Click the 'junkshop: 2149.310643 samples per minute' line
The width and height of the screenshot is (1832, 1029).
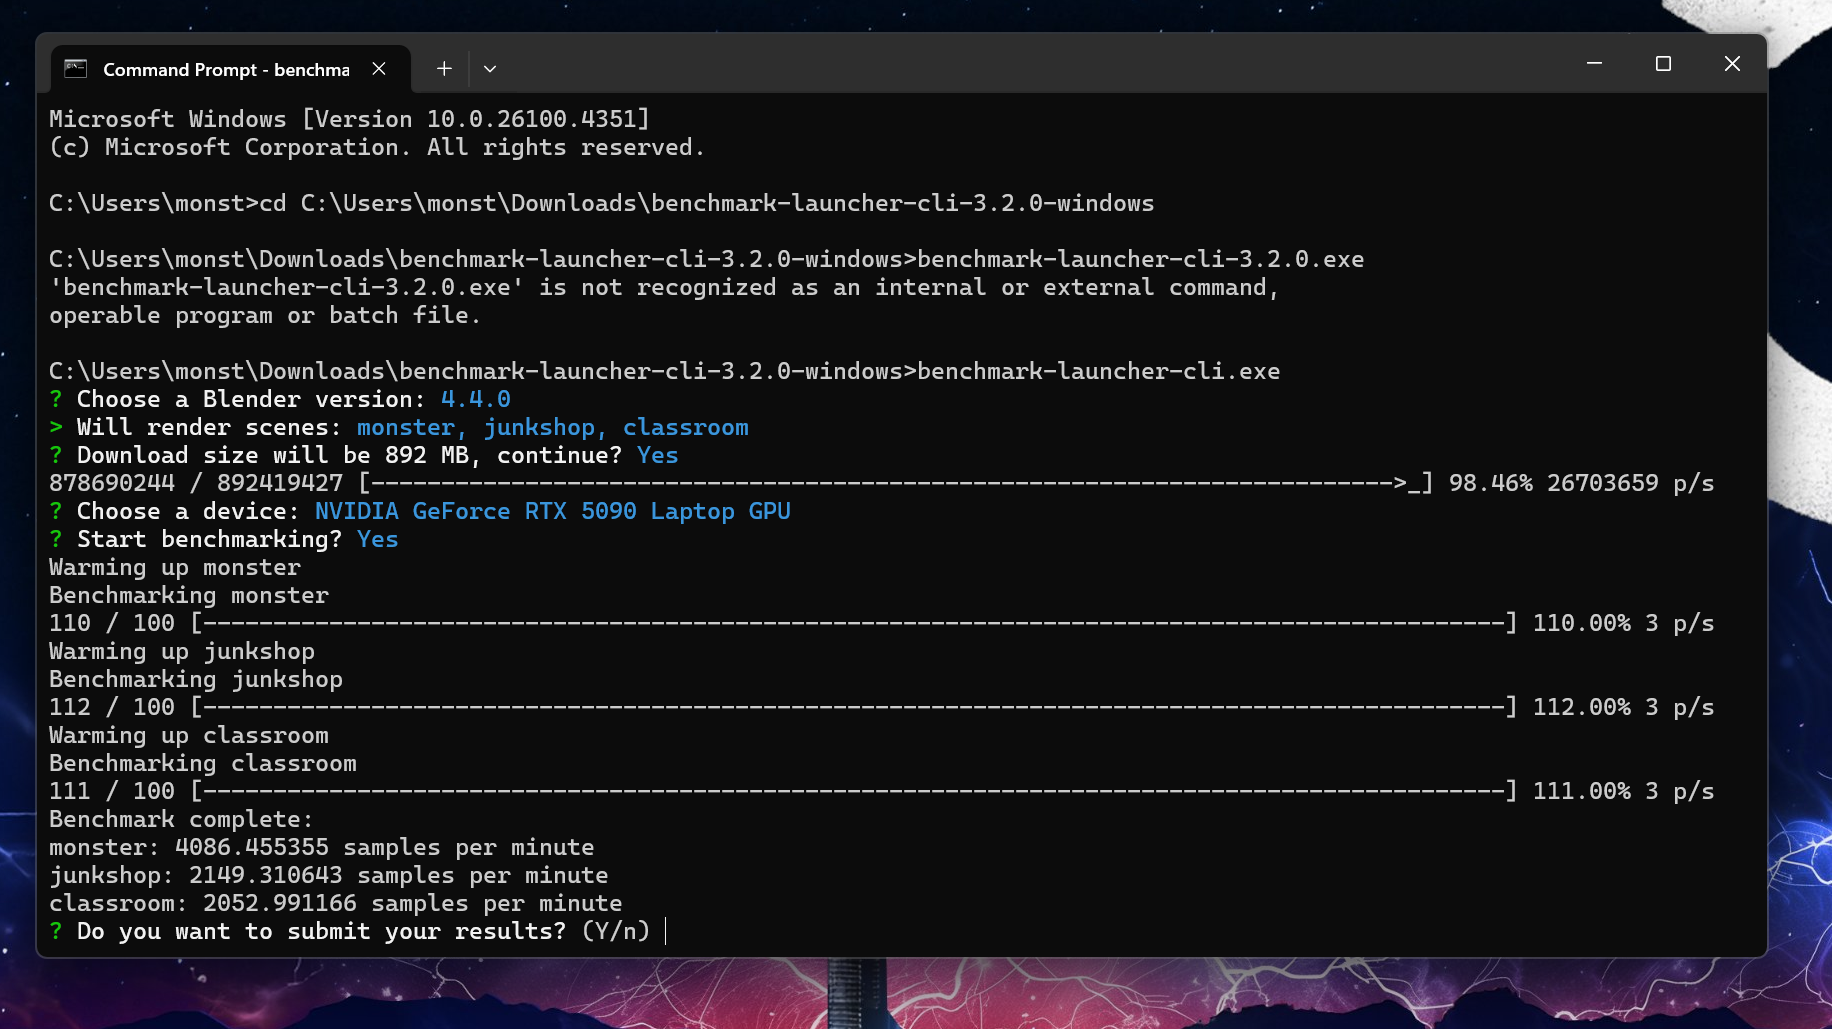(x=328, y=875)
